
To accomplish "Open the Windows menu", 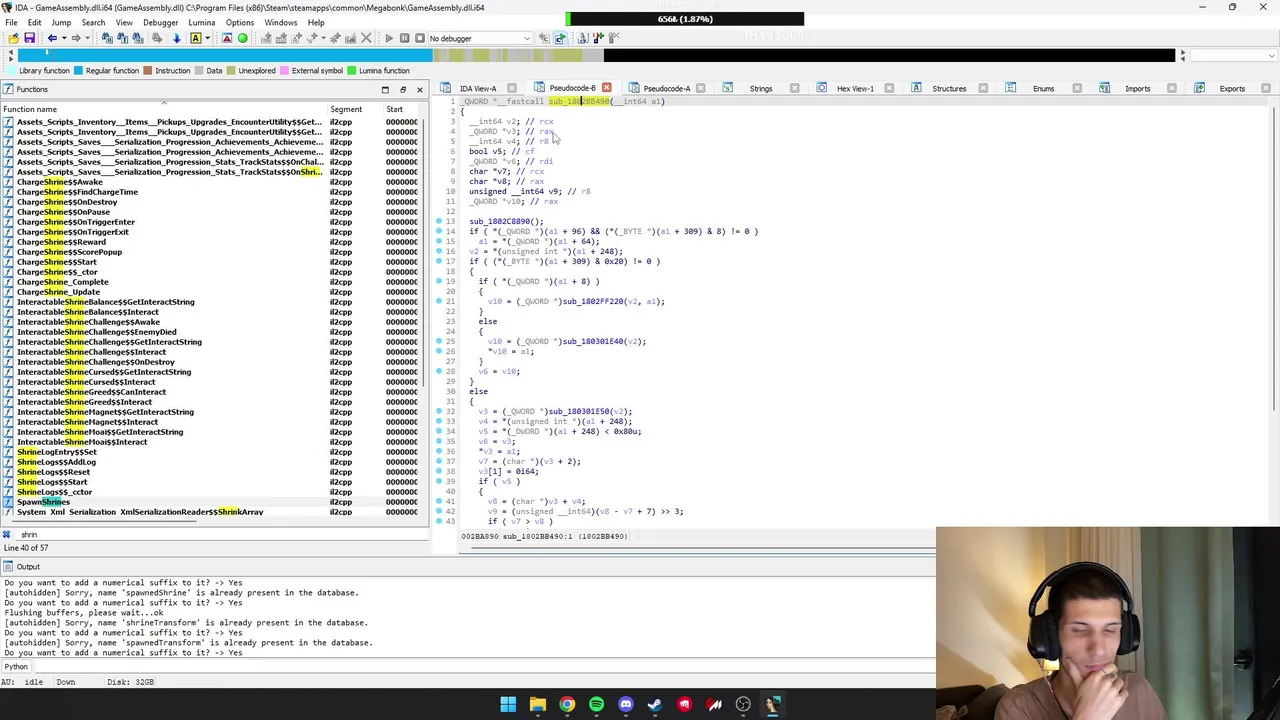I will click(281, 22).
